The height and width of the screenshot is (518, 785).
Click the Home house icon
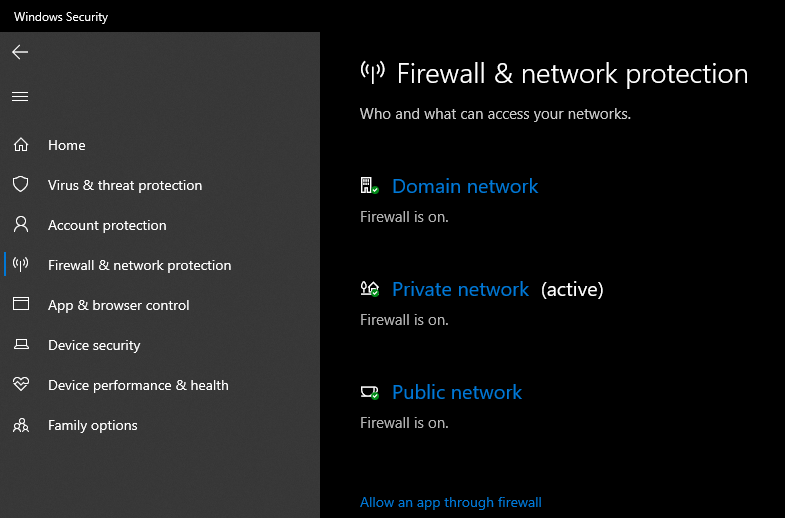[x=21, y=145]
